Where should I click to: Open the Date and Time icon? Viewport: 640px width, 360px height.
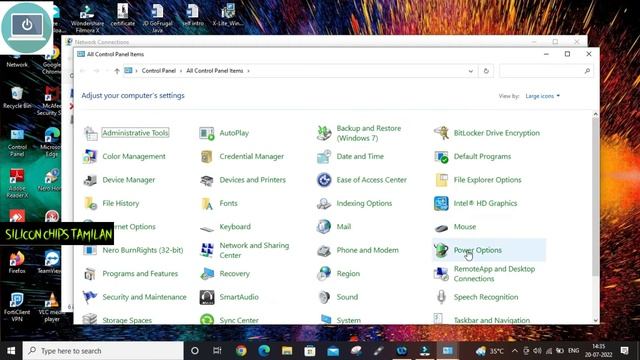[324, 156]
